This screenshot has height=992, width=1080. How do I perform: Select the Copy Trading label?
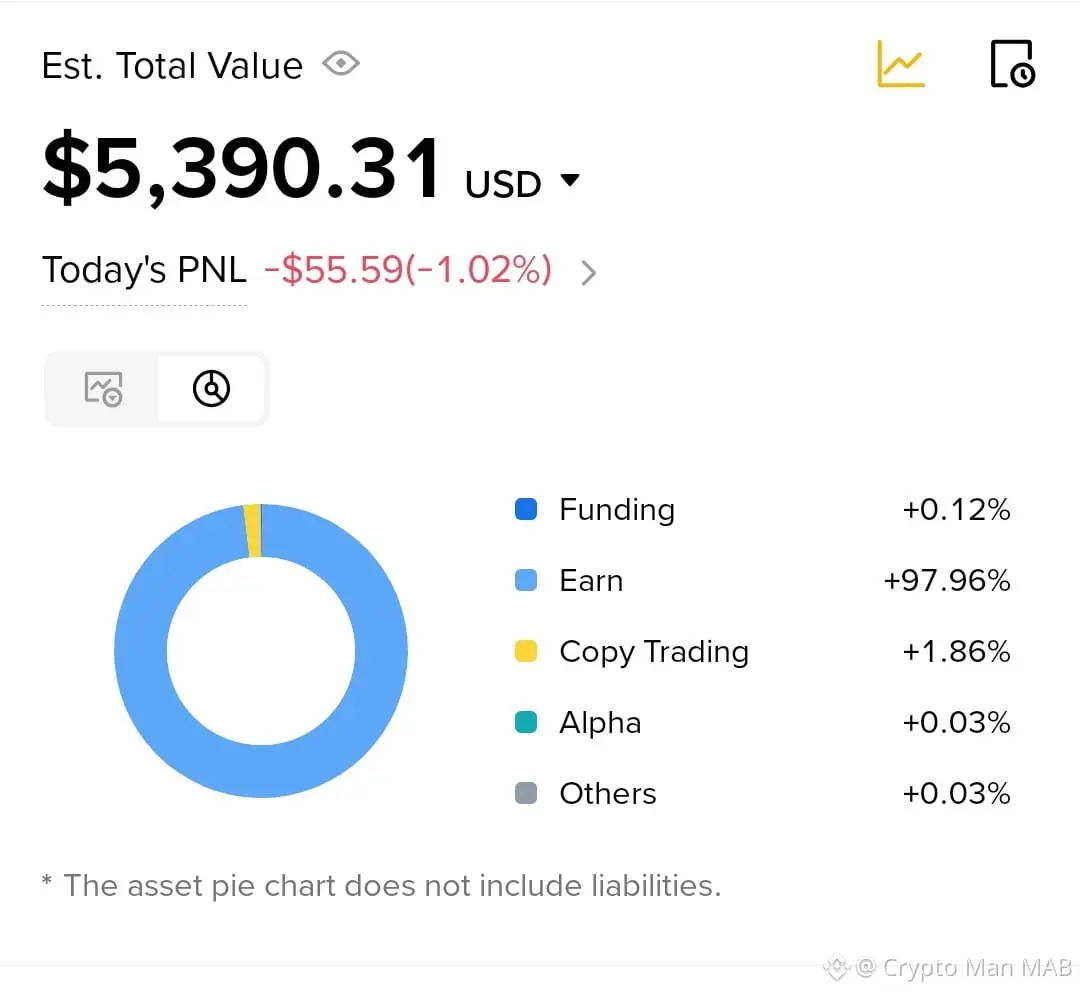click(x=654, y=652)
